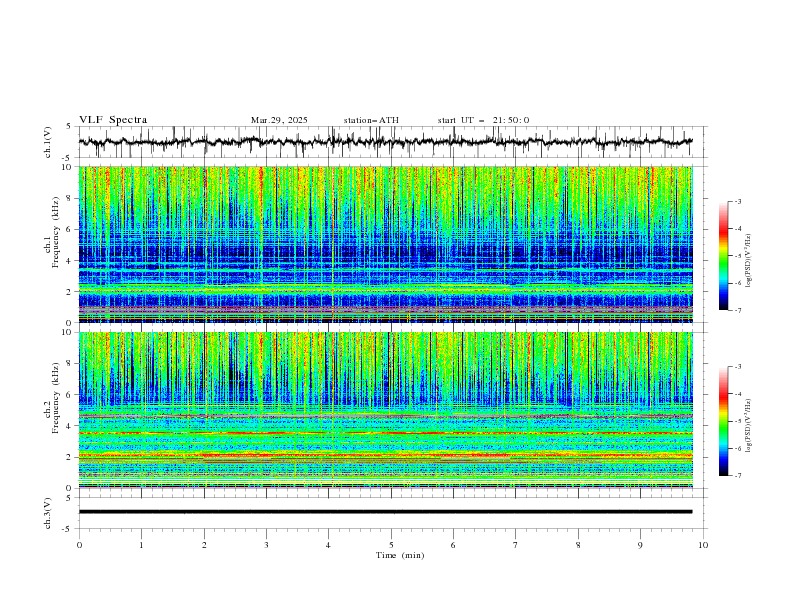Click the "Time (min)" axis title

400,555
